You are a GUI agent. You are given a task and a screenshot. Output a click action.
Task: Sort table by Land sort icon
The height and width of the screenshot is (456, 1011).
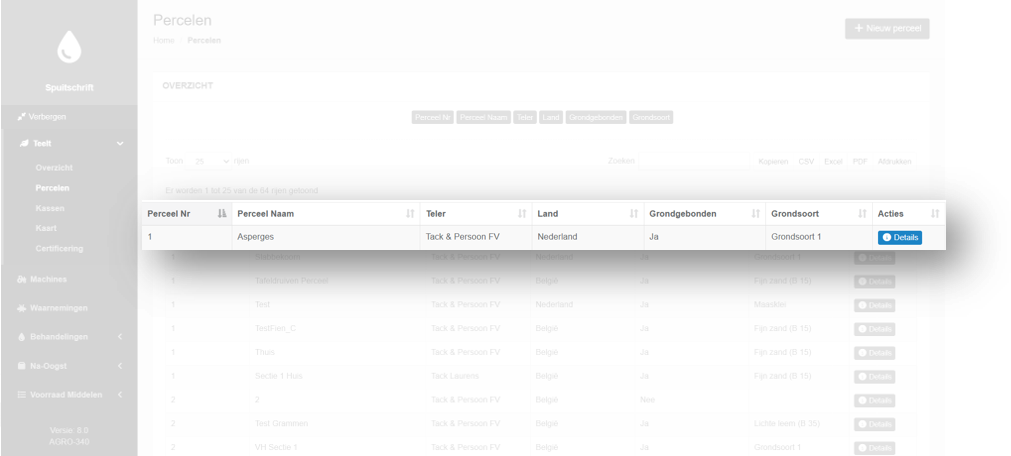tap(634, 213)
